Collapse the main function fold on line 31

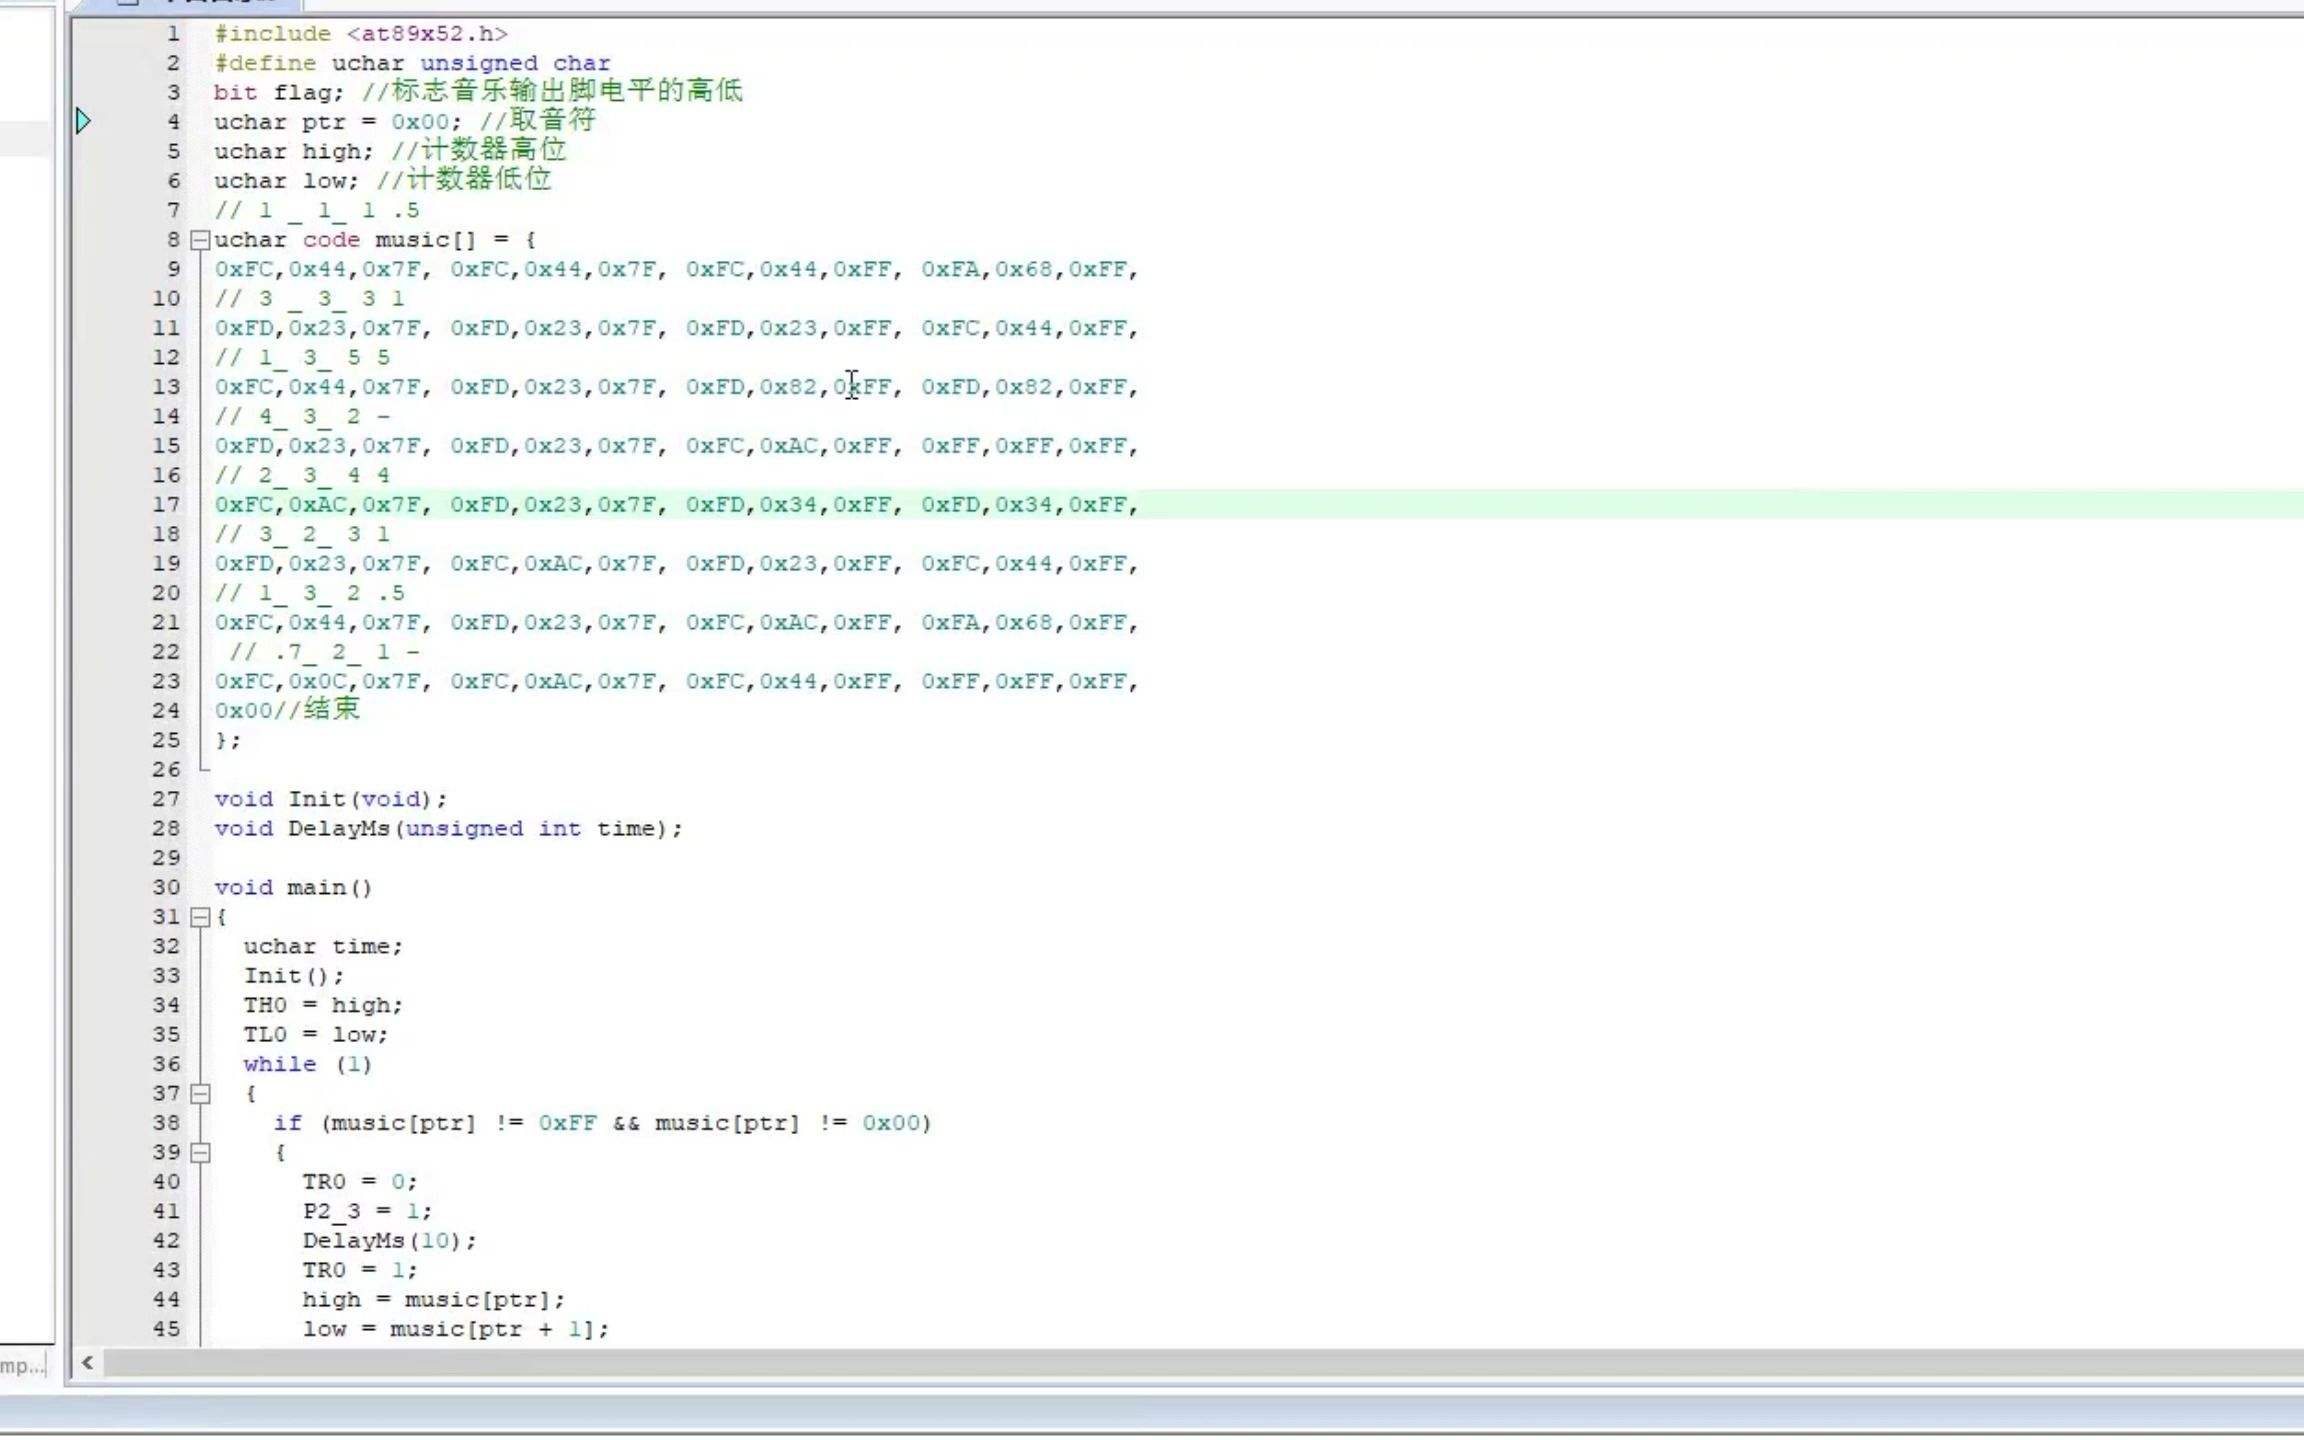pyautogui.click(x=200, y=917)
